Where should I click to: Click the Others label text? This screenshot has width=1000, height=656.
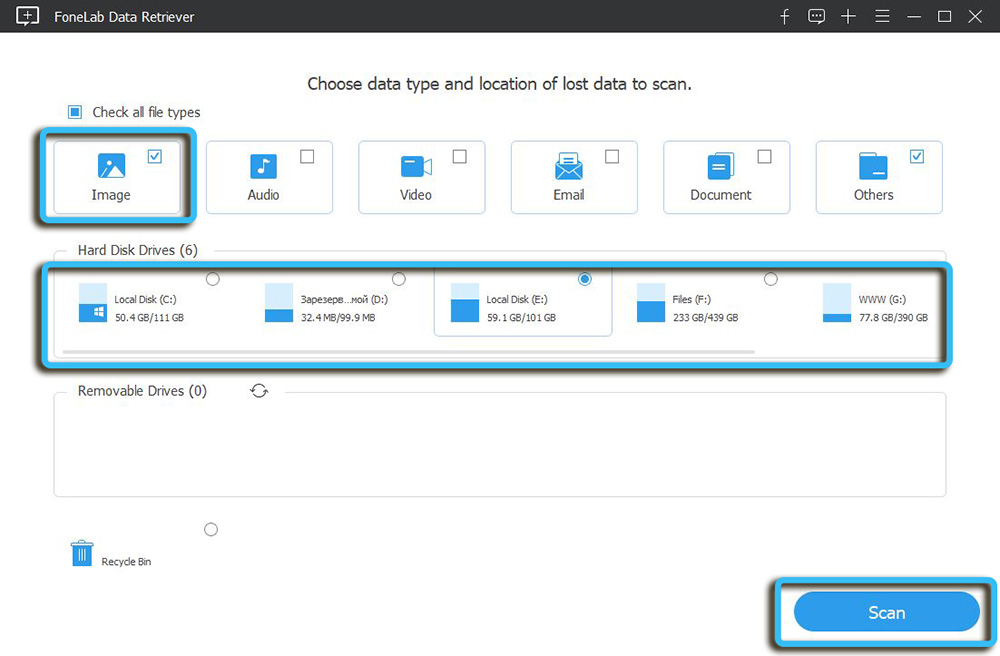pos(873,195)
